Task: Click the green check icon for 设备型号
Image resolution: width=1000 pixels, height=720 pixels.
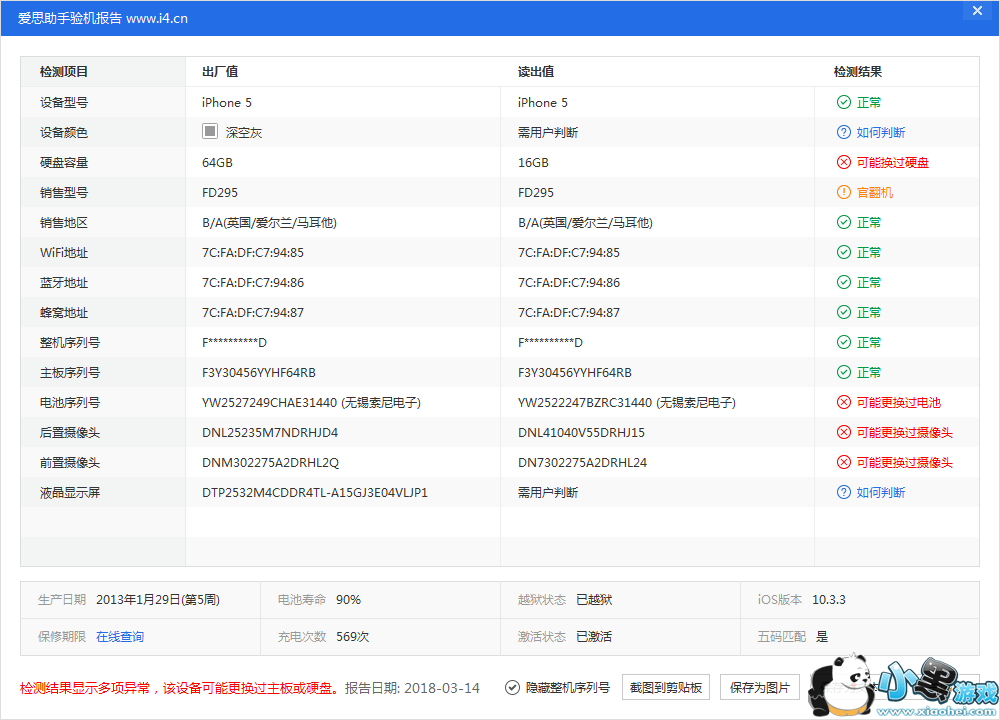Action: [844, 102]
